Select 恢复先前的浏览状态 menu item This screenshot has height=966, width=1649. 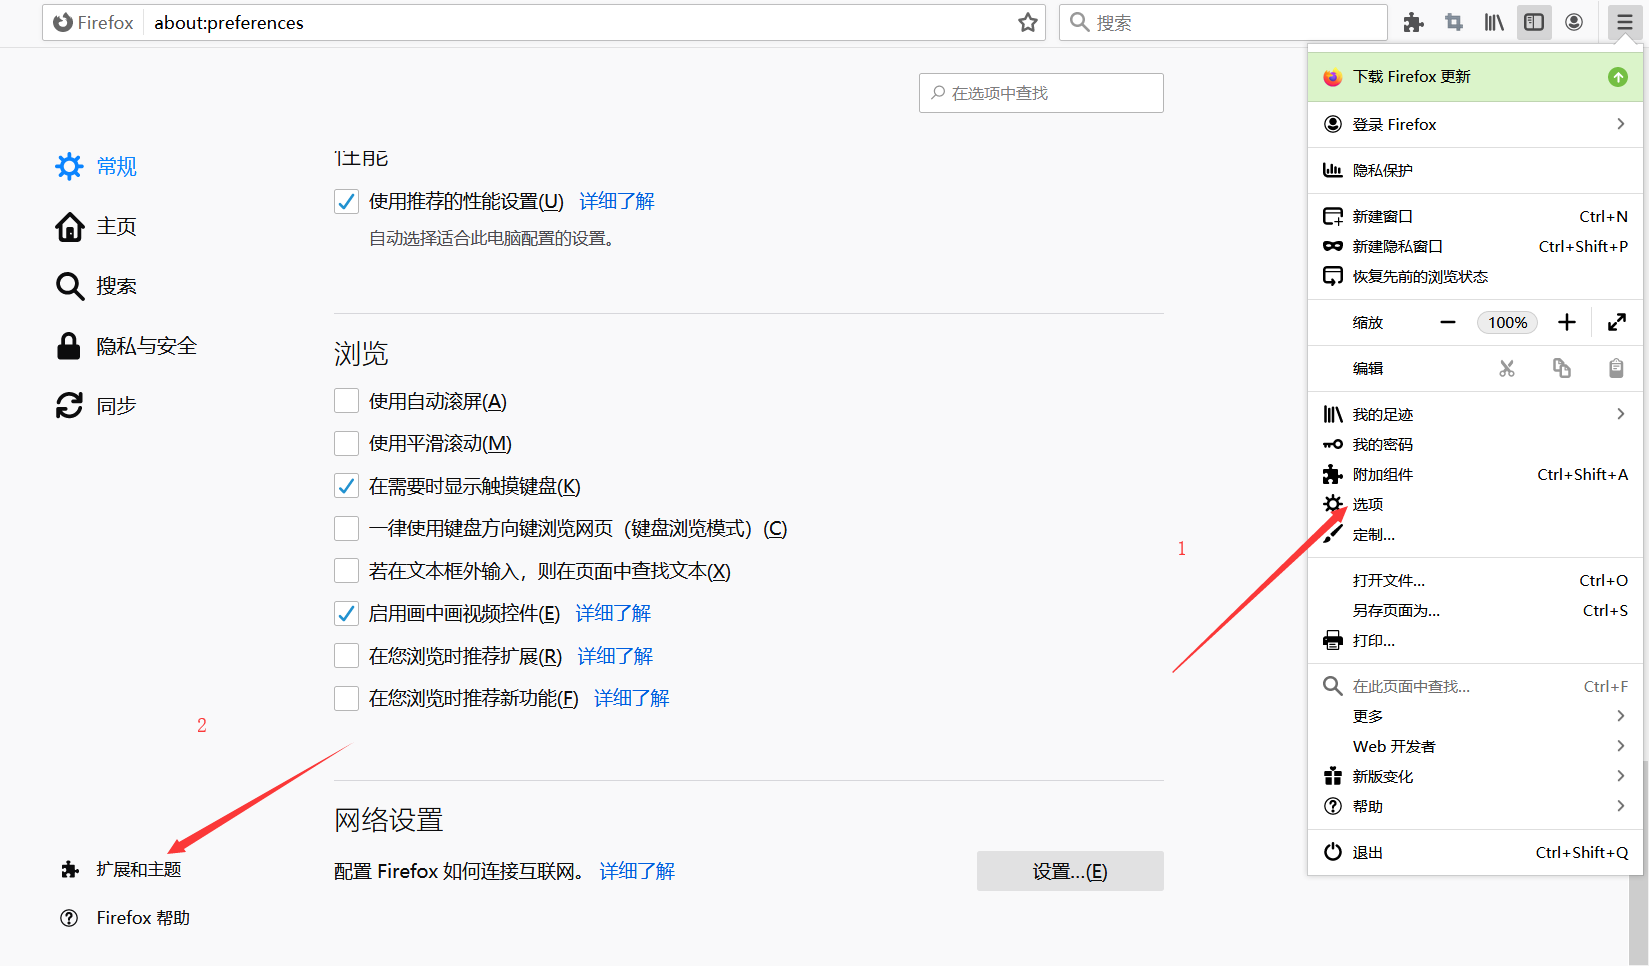click(1475, 276)
